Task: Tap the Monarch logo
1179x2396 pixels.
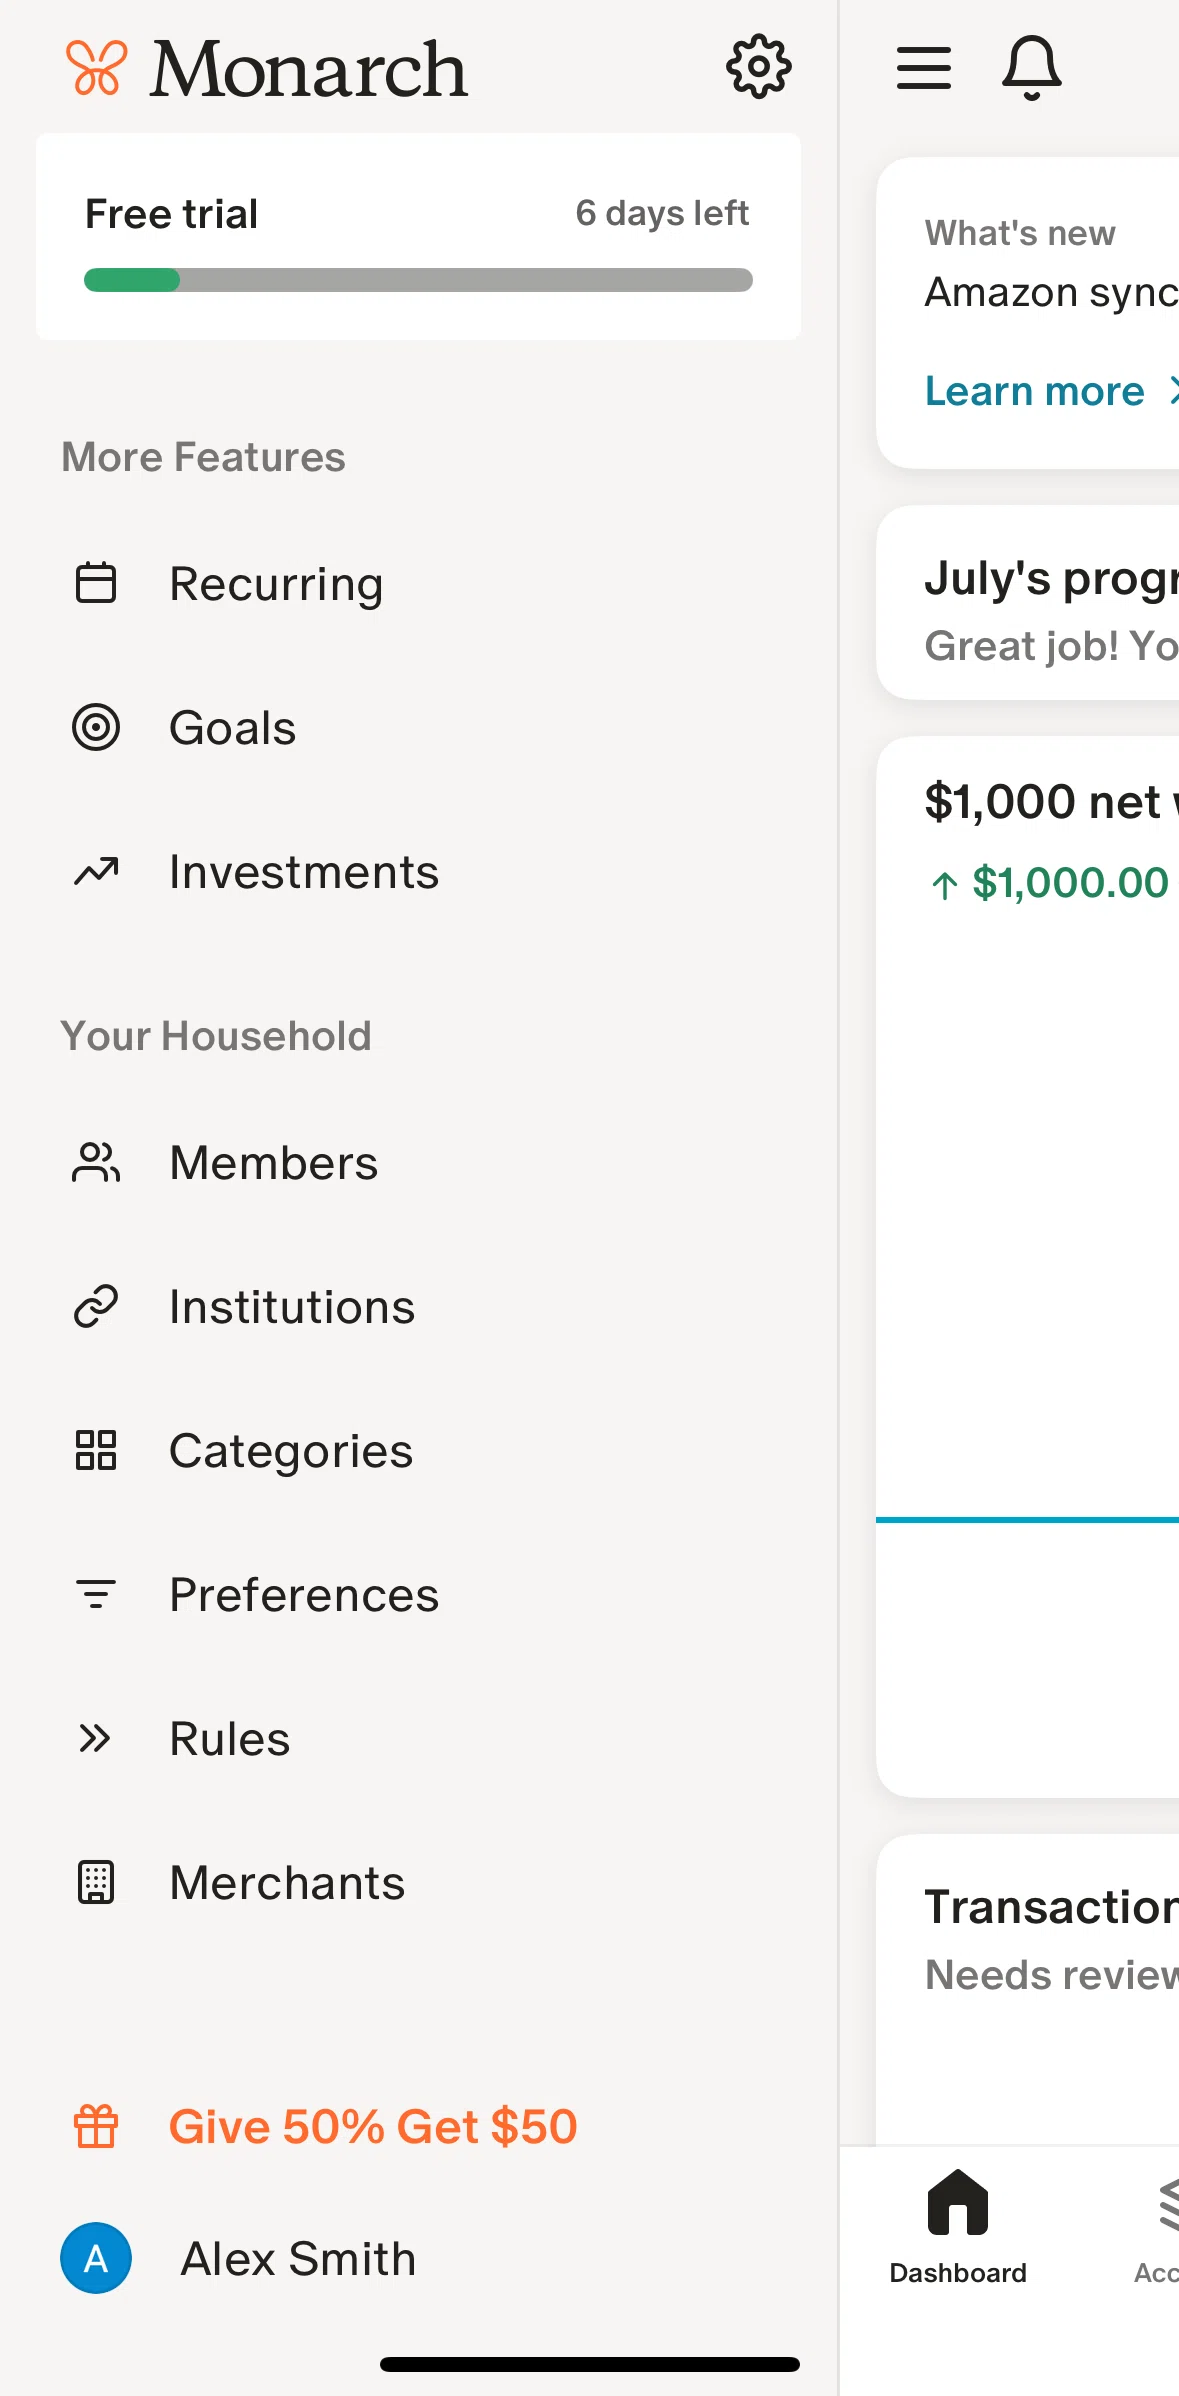Action: (x=267, y=69)
